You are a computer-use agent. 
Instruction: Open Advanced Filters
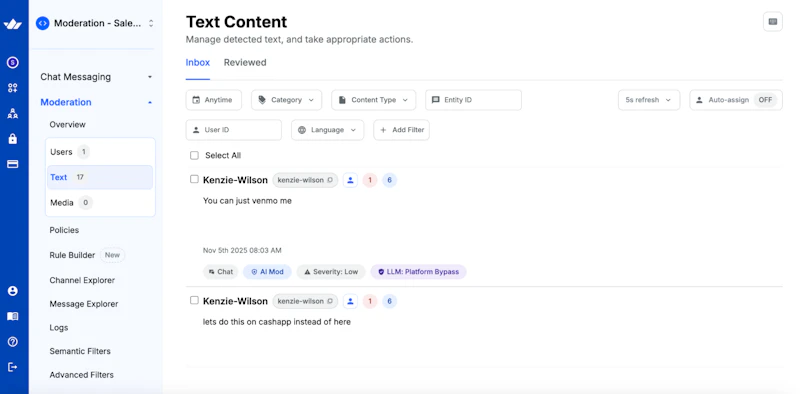click(82, 375)
